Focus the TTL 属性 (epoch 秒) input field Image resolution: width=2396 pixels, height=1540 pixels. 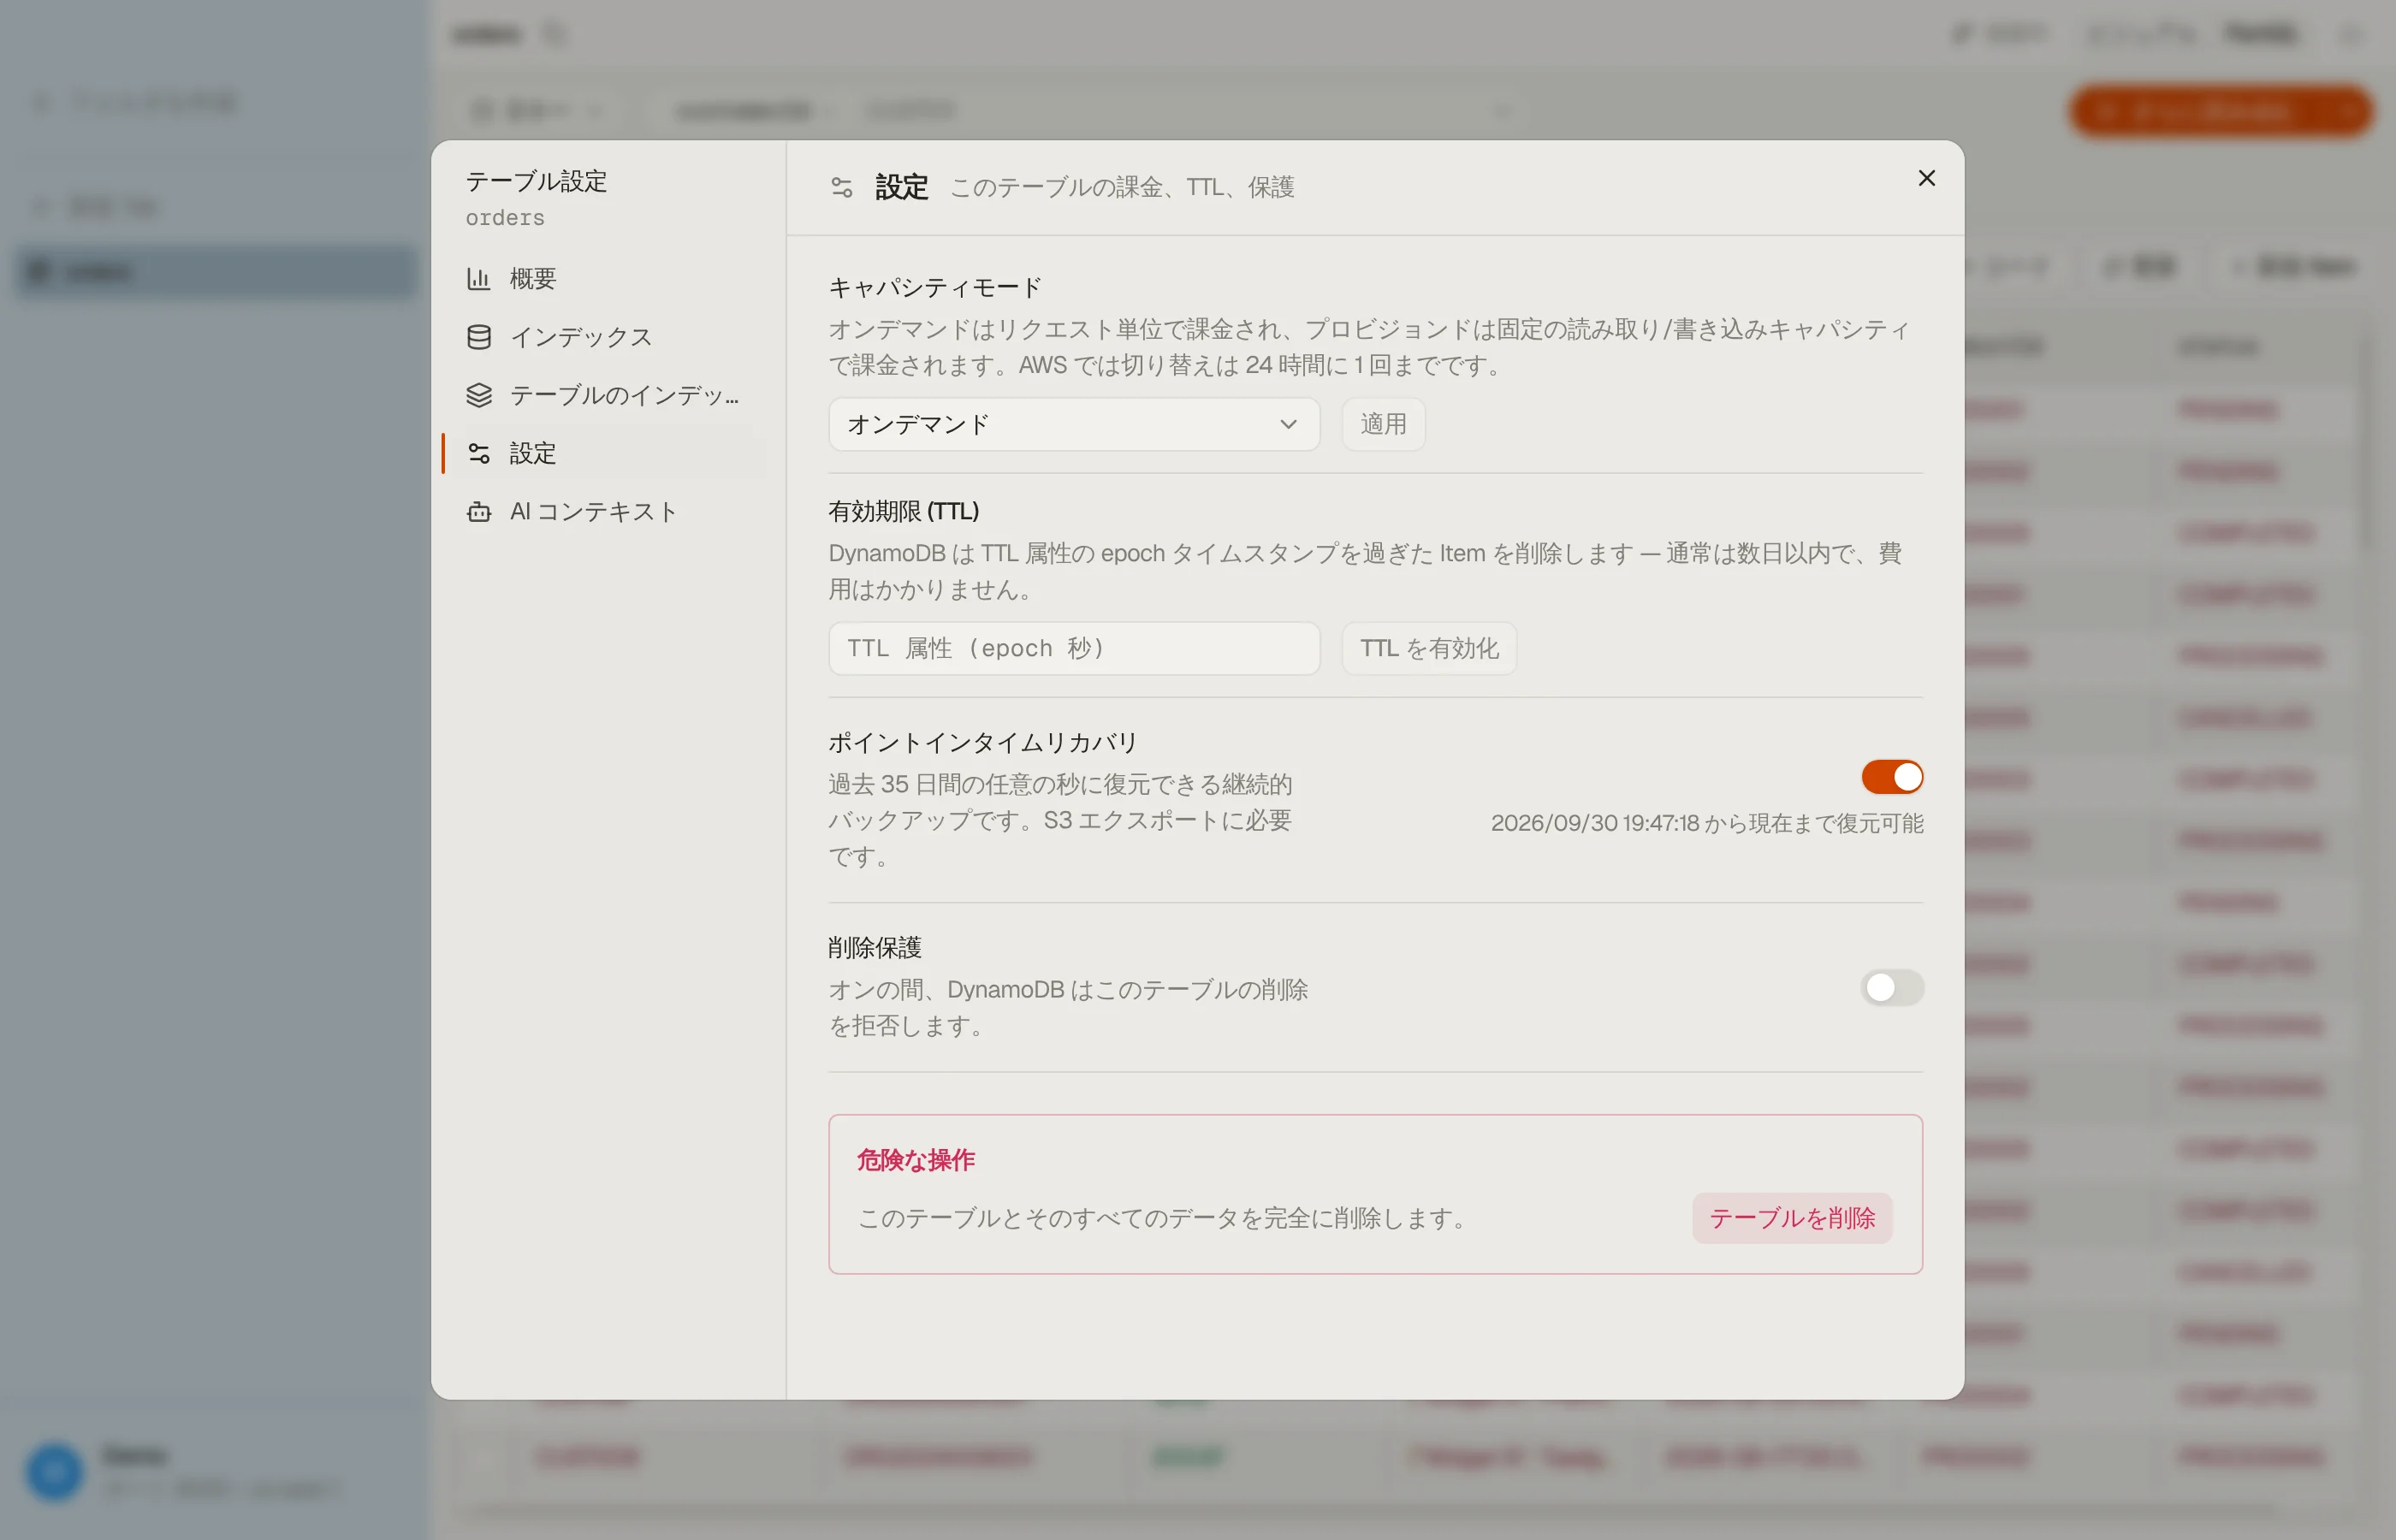click(1073, 648)
